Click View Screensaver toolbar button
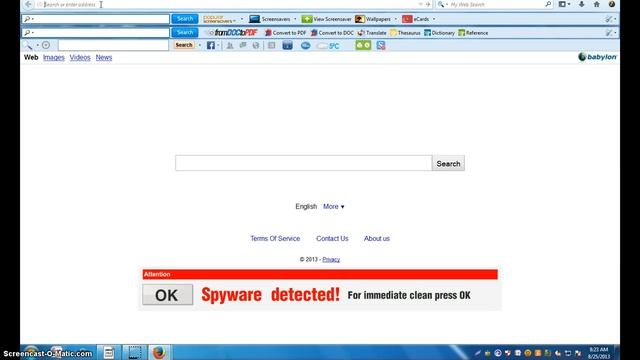This screenshot has height=360, width=640. [x=327, y=19]
